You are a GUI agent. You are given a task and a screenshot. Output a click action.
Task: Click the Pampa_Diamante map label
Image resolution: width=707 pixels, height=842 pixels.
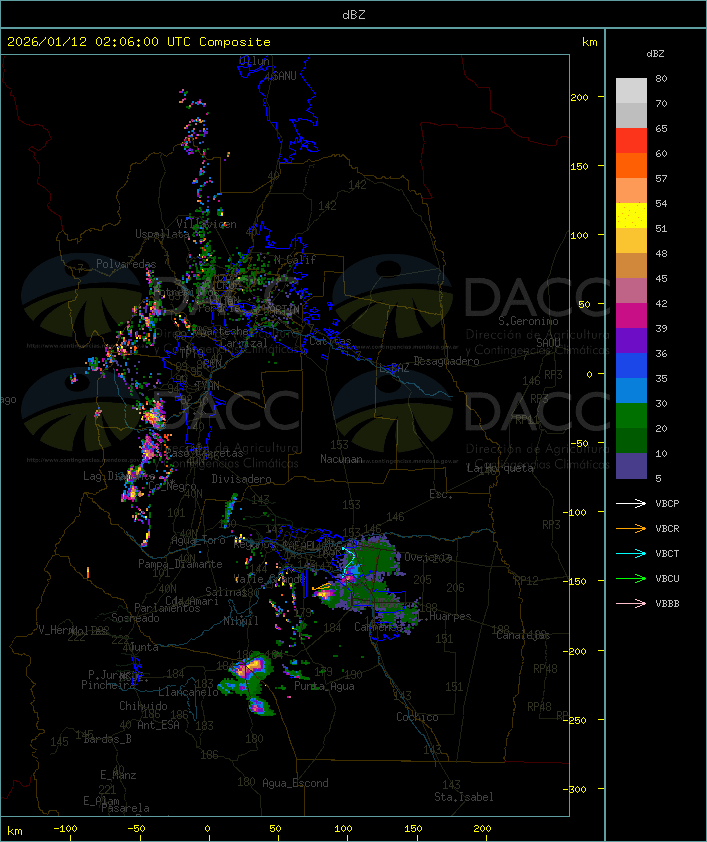click(x=180, y=564)
